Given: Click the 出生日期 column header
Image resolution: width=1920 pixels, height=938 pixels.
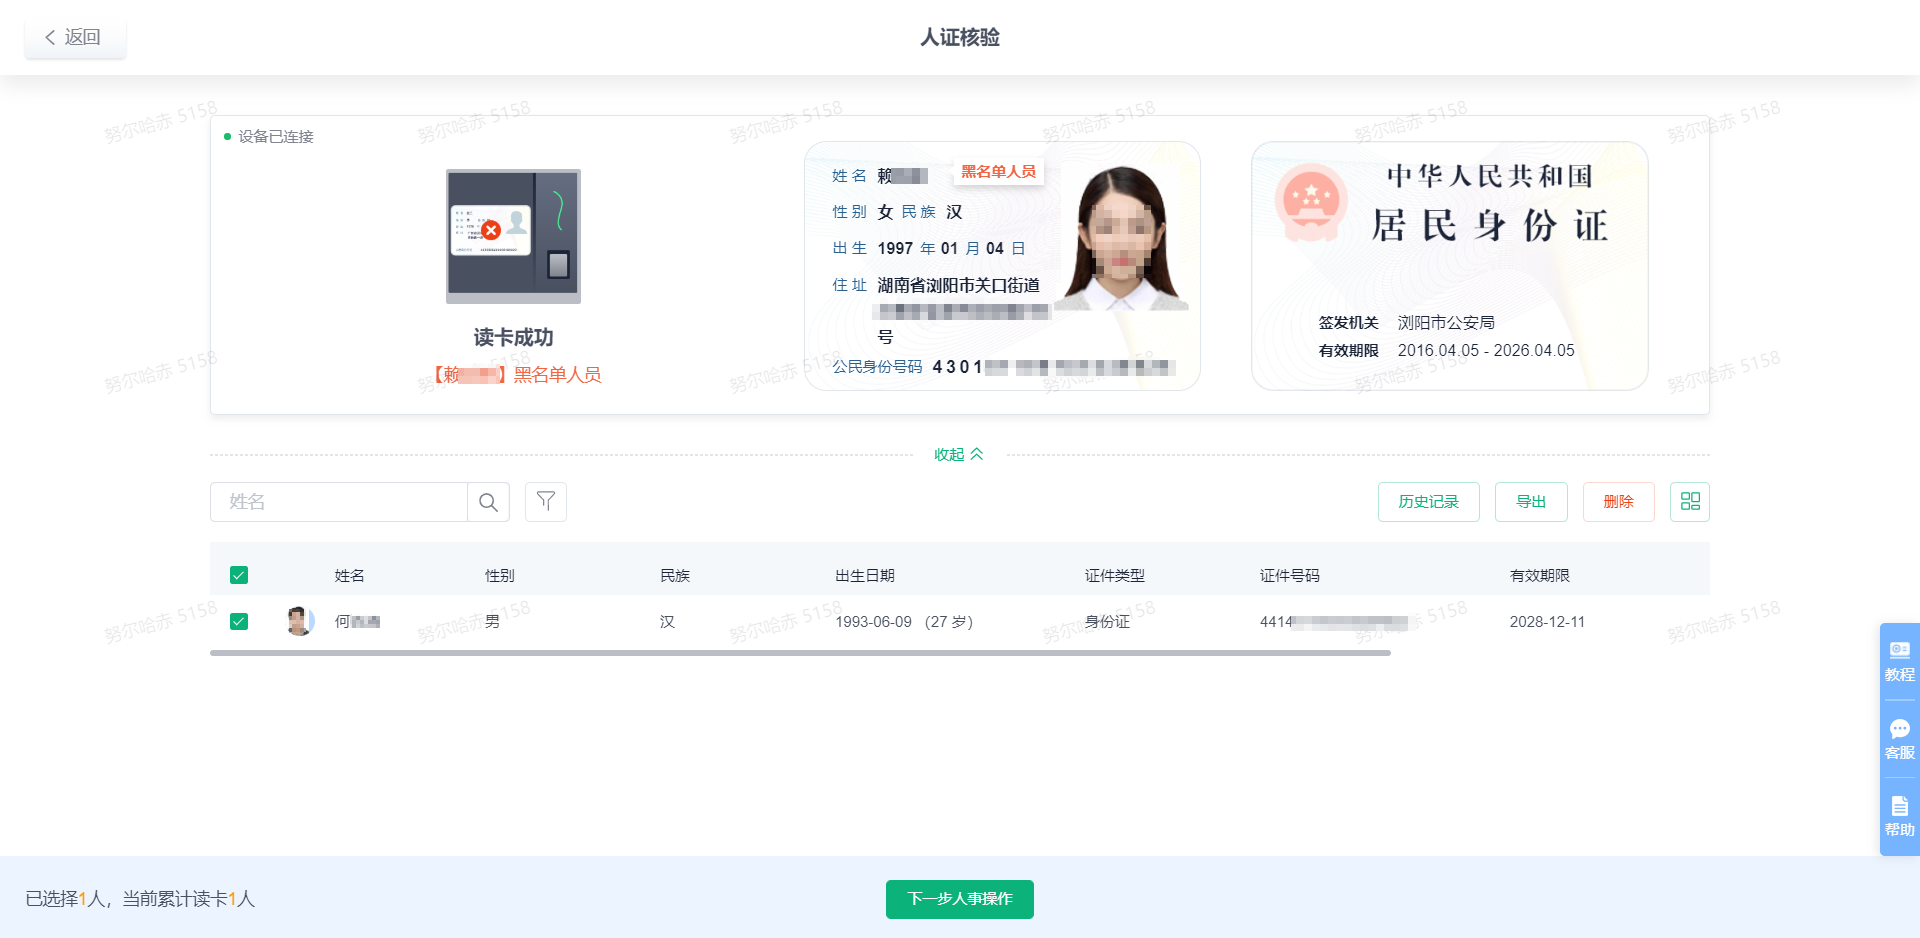Looking at the screenshot, I should tap(865, 575).
